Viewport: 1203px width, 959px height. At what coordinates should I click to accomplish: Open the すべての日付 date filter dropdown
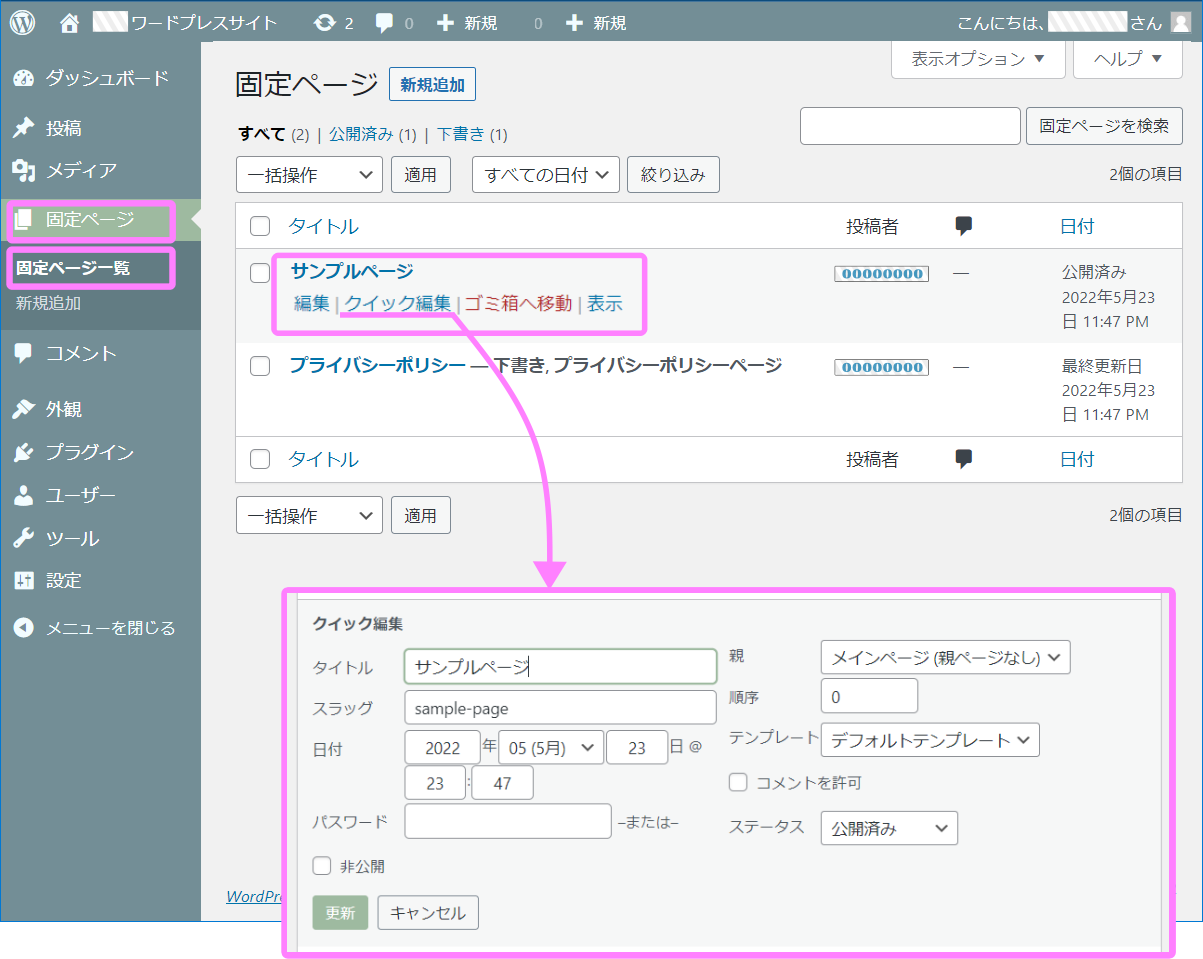[x=545, y=174]
